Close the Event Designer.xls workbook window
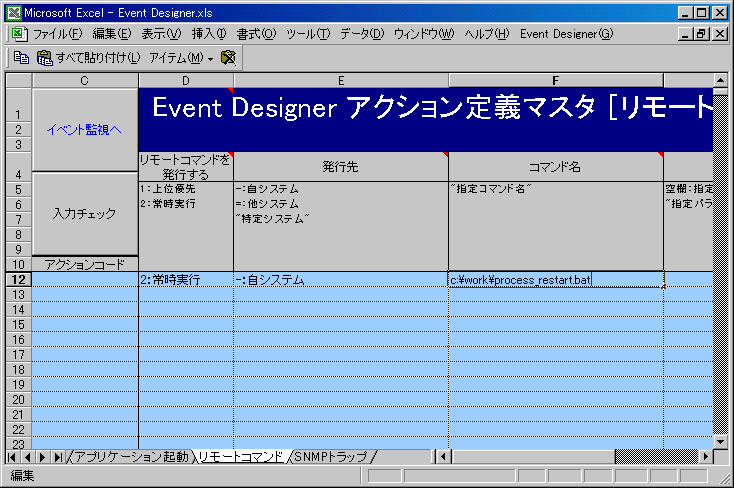Image resolution: width=734 pixels, height=488 pixels. click(x=719, y=34)
